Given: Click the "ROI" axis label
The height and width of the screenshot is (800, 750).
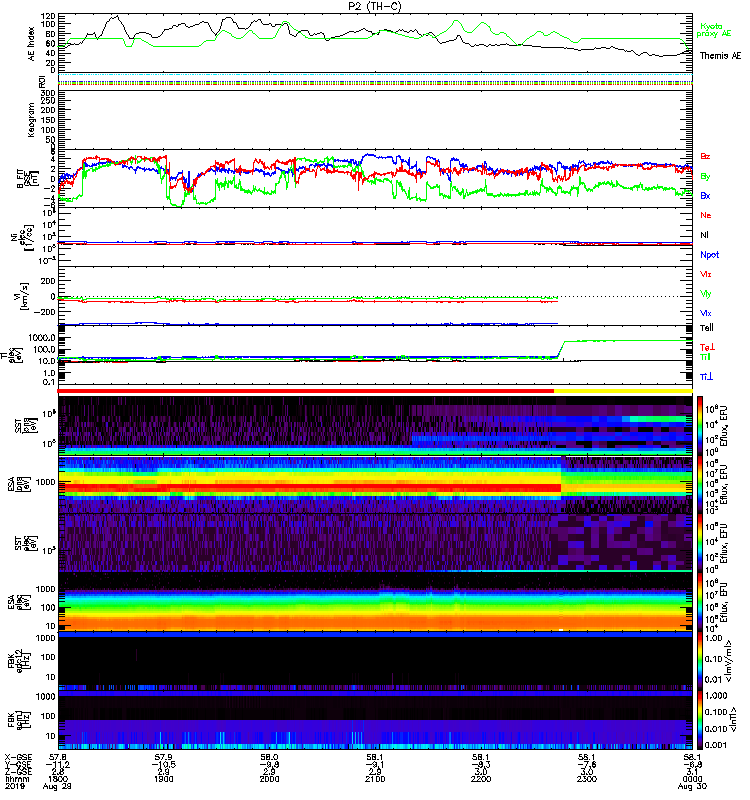Looking at the screenshot, I should pyautogui.click(x=43, y=80).
